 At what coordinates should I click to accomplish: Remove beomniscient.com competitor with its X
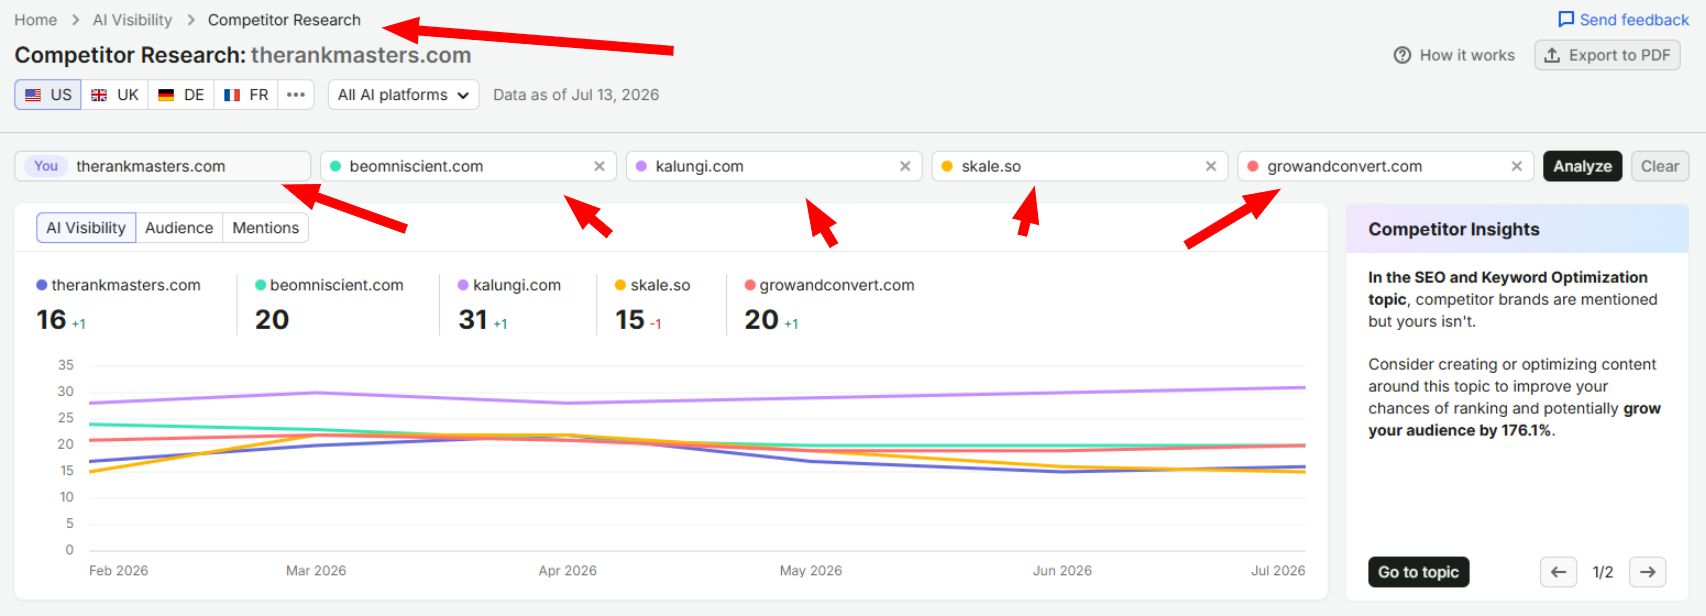point(599,166)
